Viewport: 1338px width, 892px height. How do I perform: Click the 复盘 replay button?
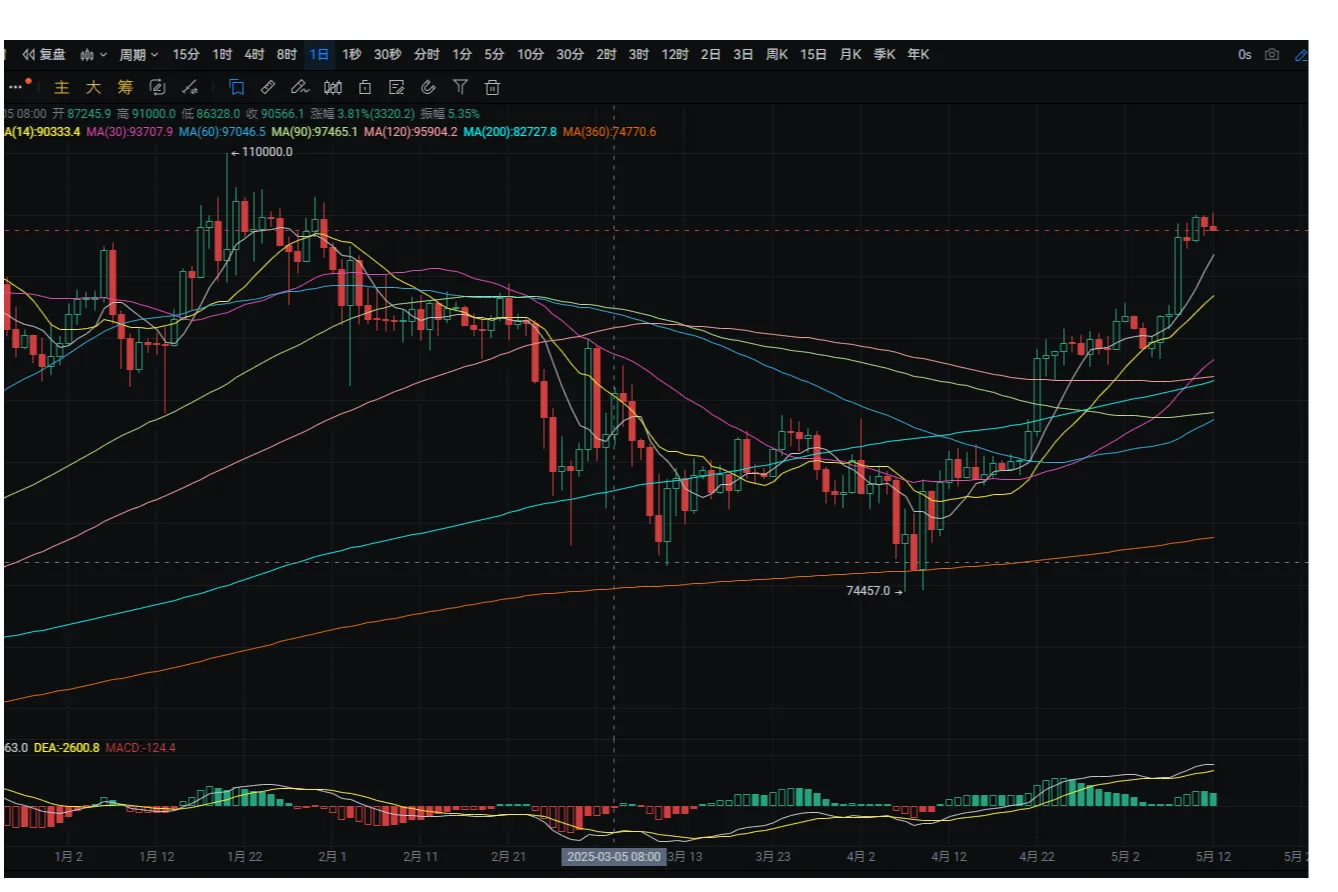coord(45,55)
